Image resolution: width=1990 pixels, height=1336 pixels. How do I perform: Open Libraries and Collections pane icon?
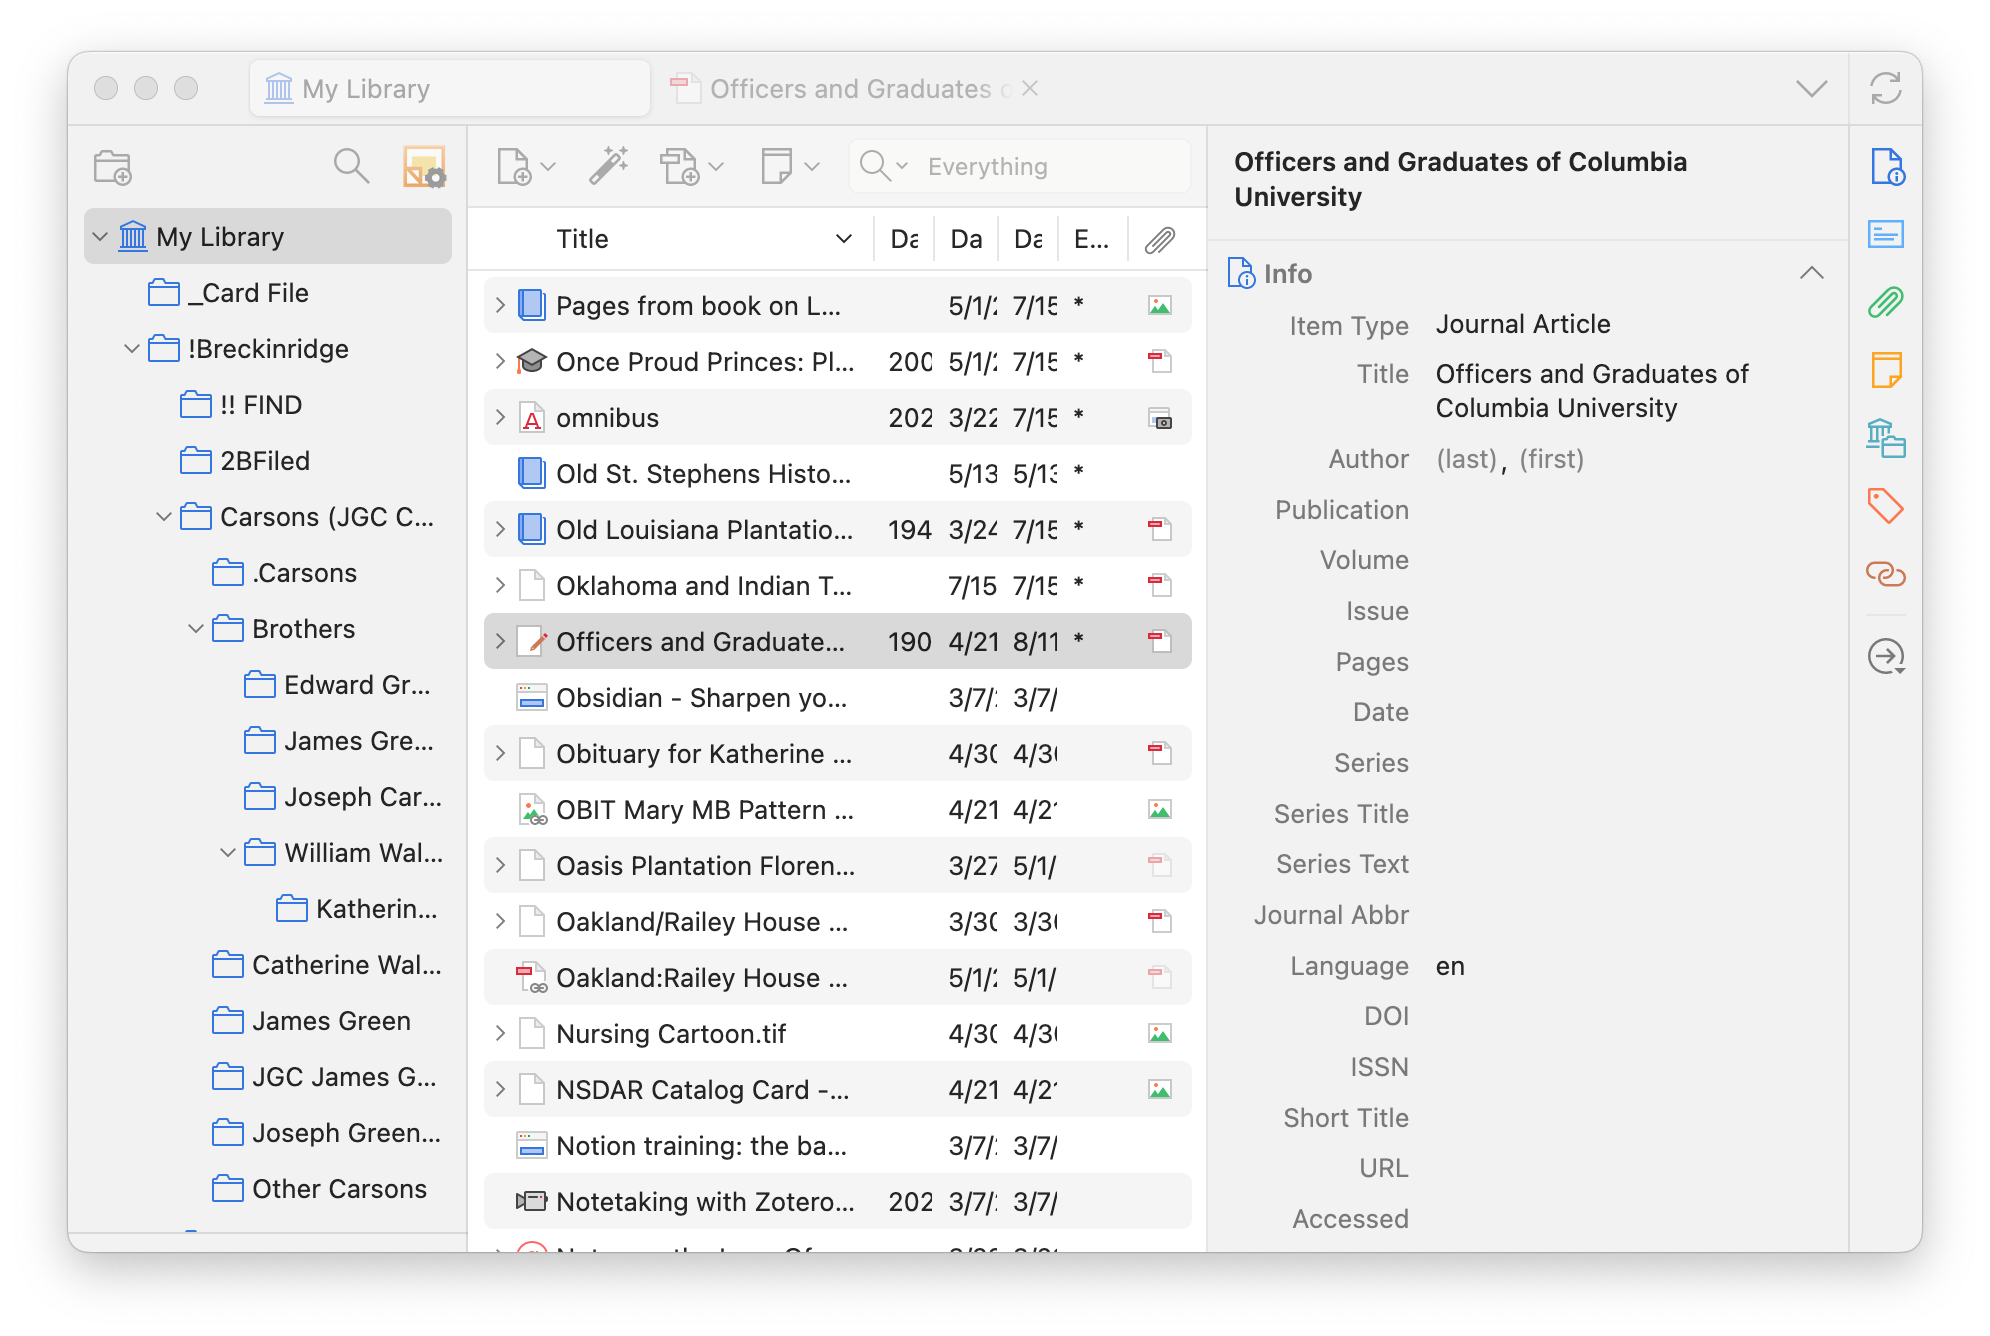click(x=1885, y=438)
